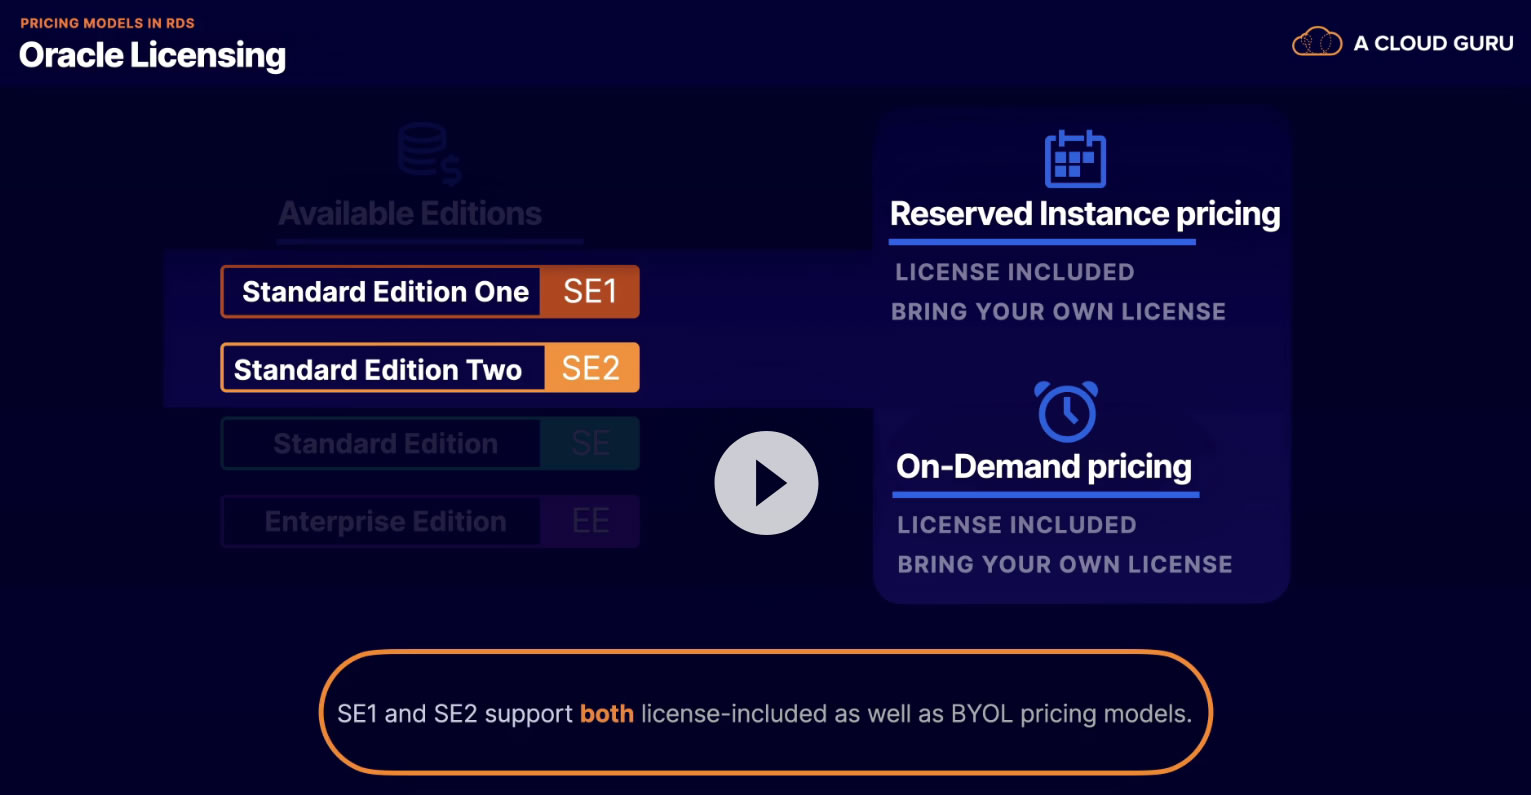Click the SE1 badge
Viewport: 1531px width, 795px height.
click(590, 292)
